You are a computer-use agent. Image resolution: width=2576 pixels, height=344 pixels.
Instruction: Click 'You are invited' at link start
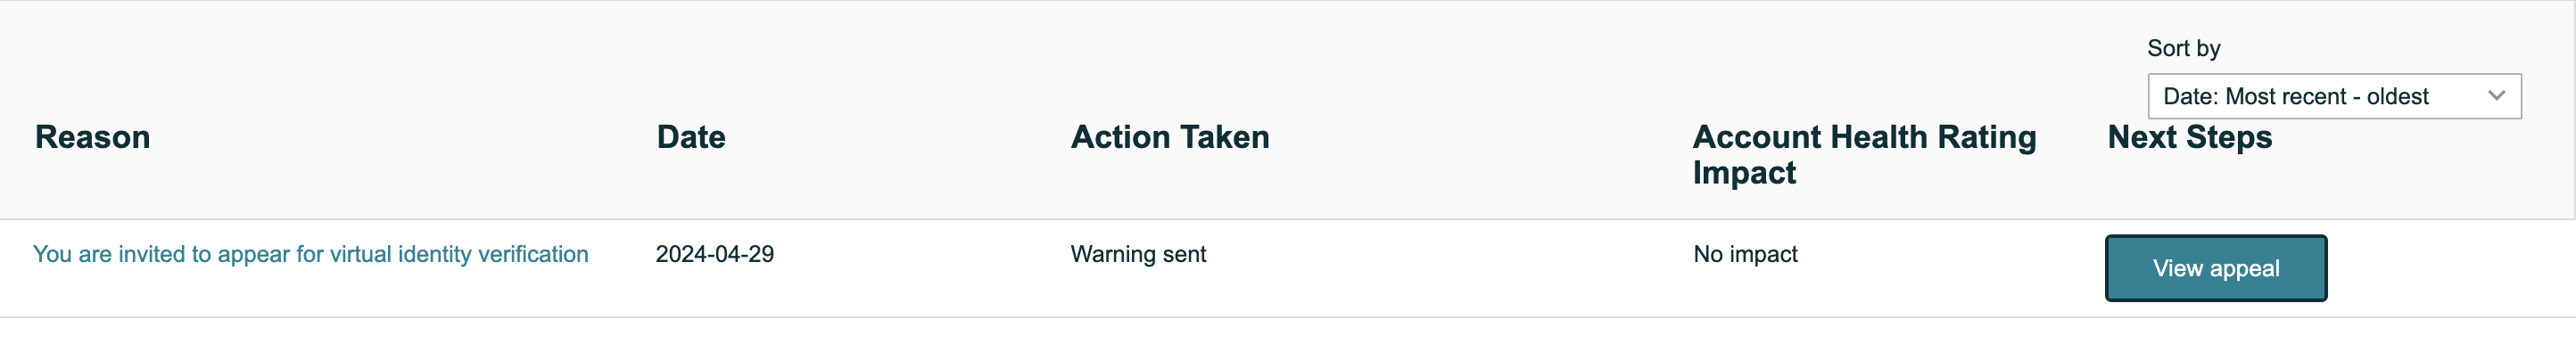pyautogui.click(x=105, y=254)
